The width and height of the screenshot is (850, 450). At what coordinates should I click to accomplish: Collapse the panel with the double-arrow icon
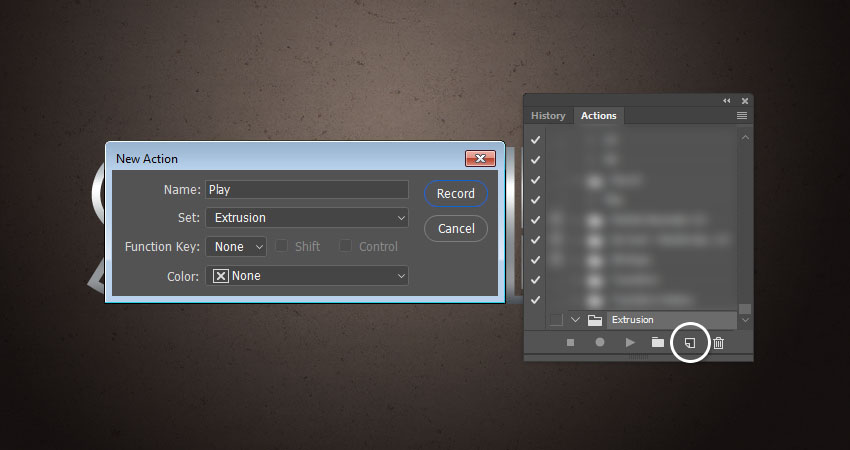[726, 101]
